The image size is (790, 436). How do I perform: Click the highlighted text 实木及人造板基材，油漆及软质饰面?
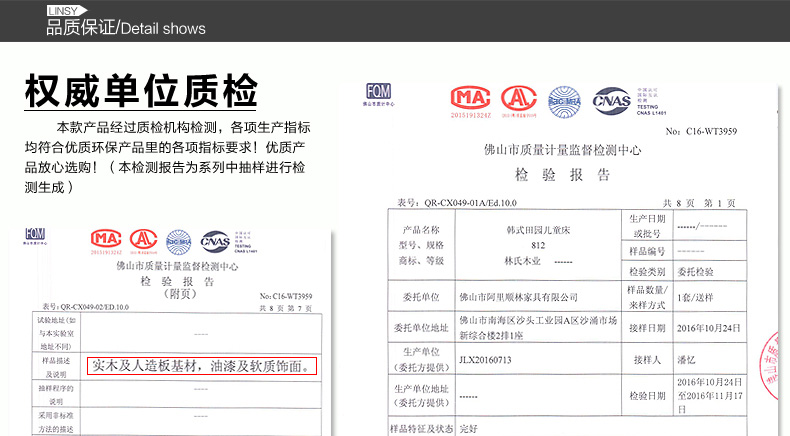tap(202, 366)
